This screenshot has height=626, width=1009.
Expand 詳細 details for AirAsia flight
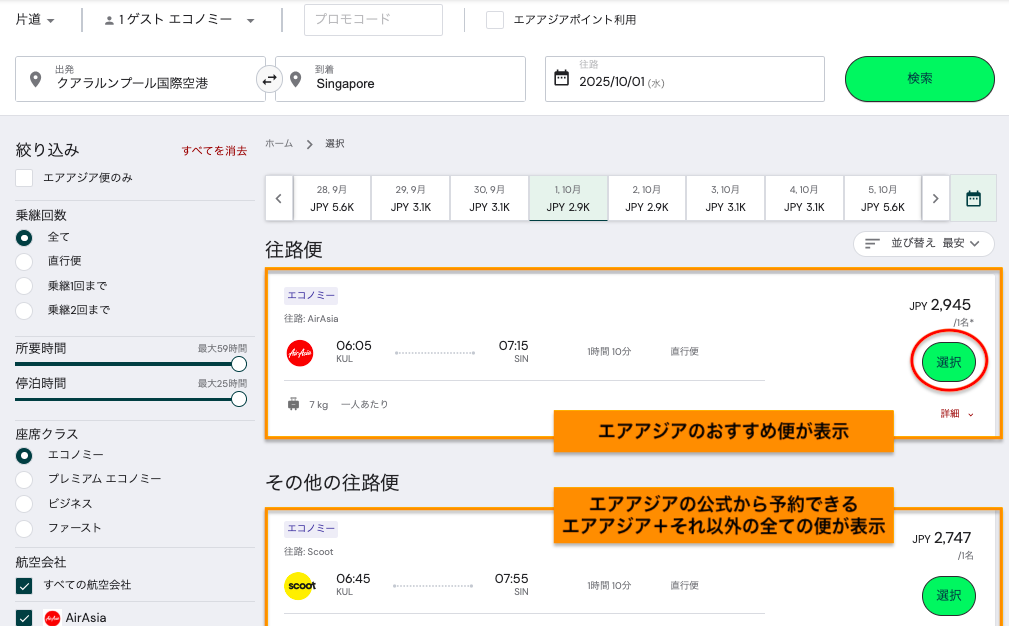(957, 414)
